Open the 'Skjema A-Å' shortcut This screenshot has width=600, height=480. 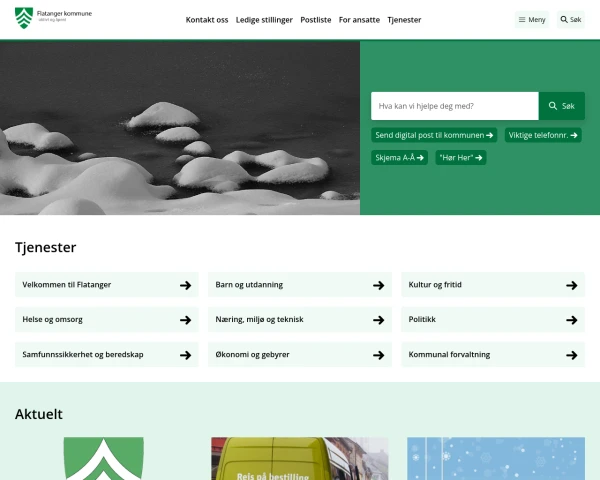(399, 158)
